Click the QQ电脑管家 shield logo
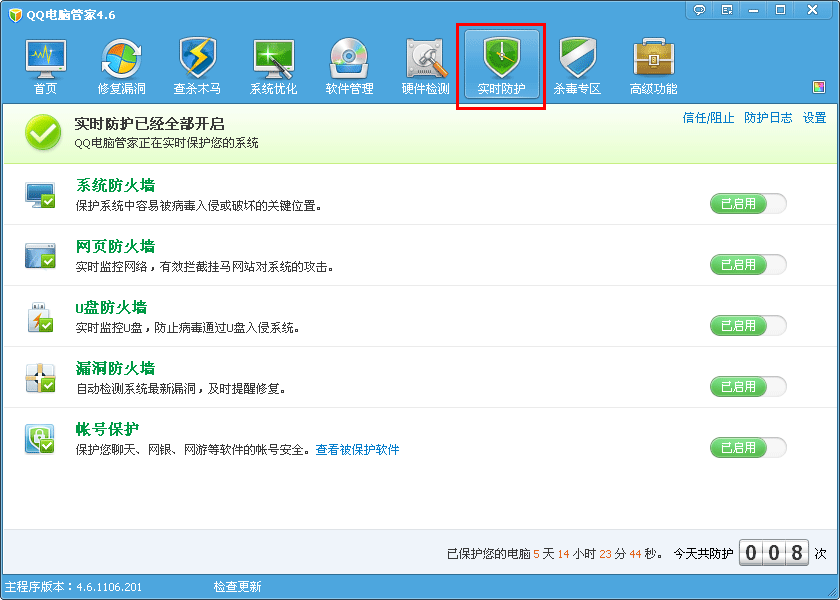Screen dimensions: 840x600 pyautogui.click(x=16, y=14)
